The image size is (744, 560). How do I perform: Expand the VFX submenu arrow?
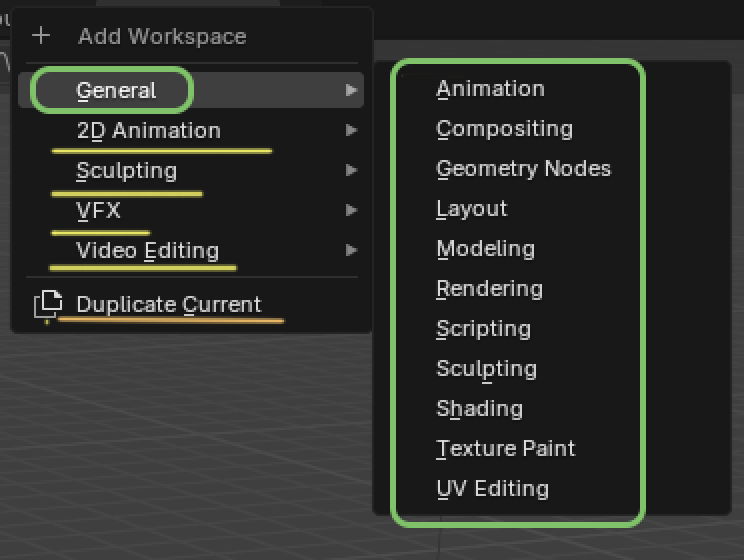351,210
